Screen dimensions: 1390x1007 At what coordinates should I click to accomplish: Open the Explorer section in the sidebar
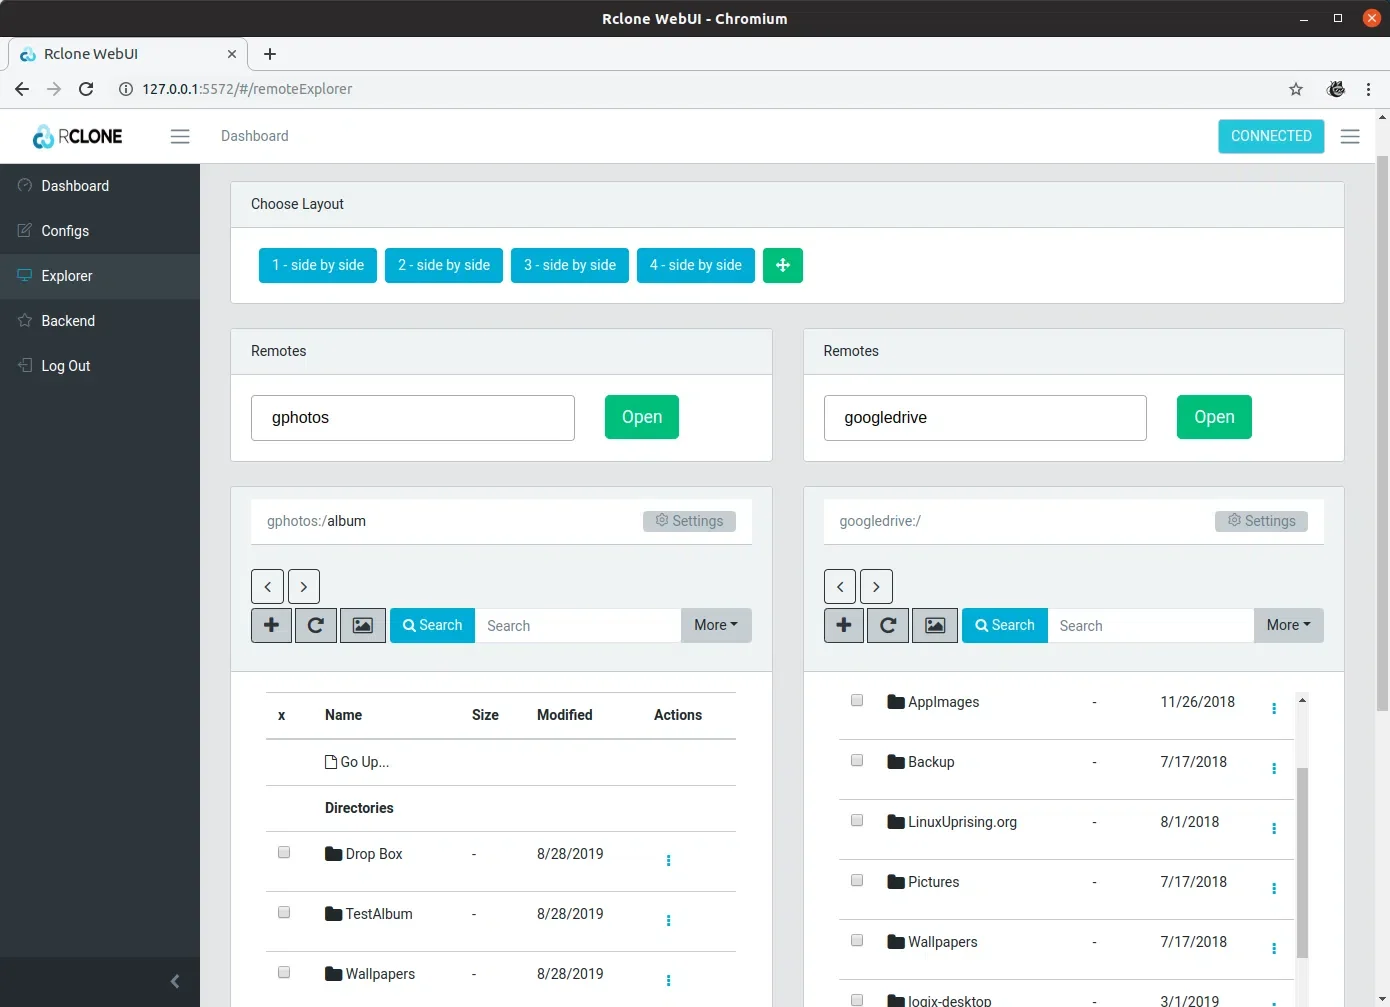[66, 276]
